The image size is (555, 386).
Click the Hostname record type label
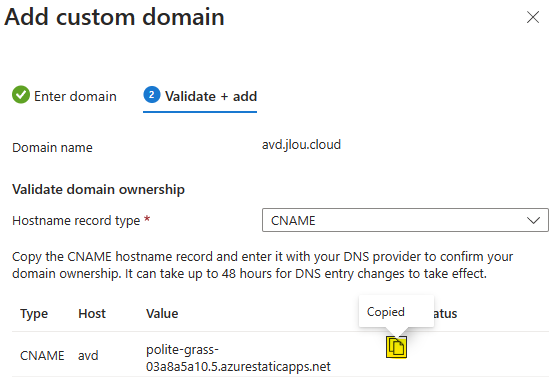(x=76, y=221)
